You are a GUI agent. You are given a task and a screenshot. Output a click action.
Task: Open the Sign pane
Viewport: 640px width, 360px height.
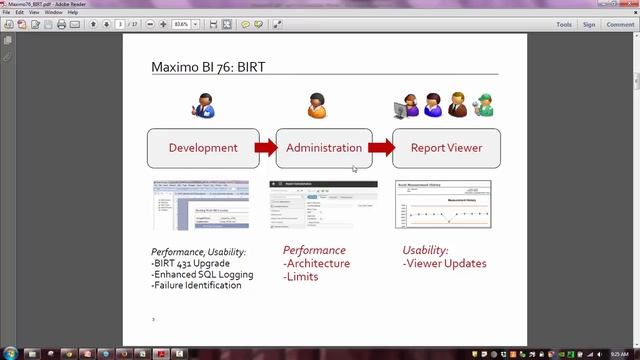tap(589, 24)
